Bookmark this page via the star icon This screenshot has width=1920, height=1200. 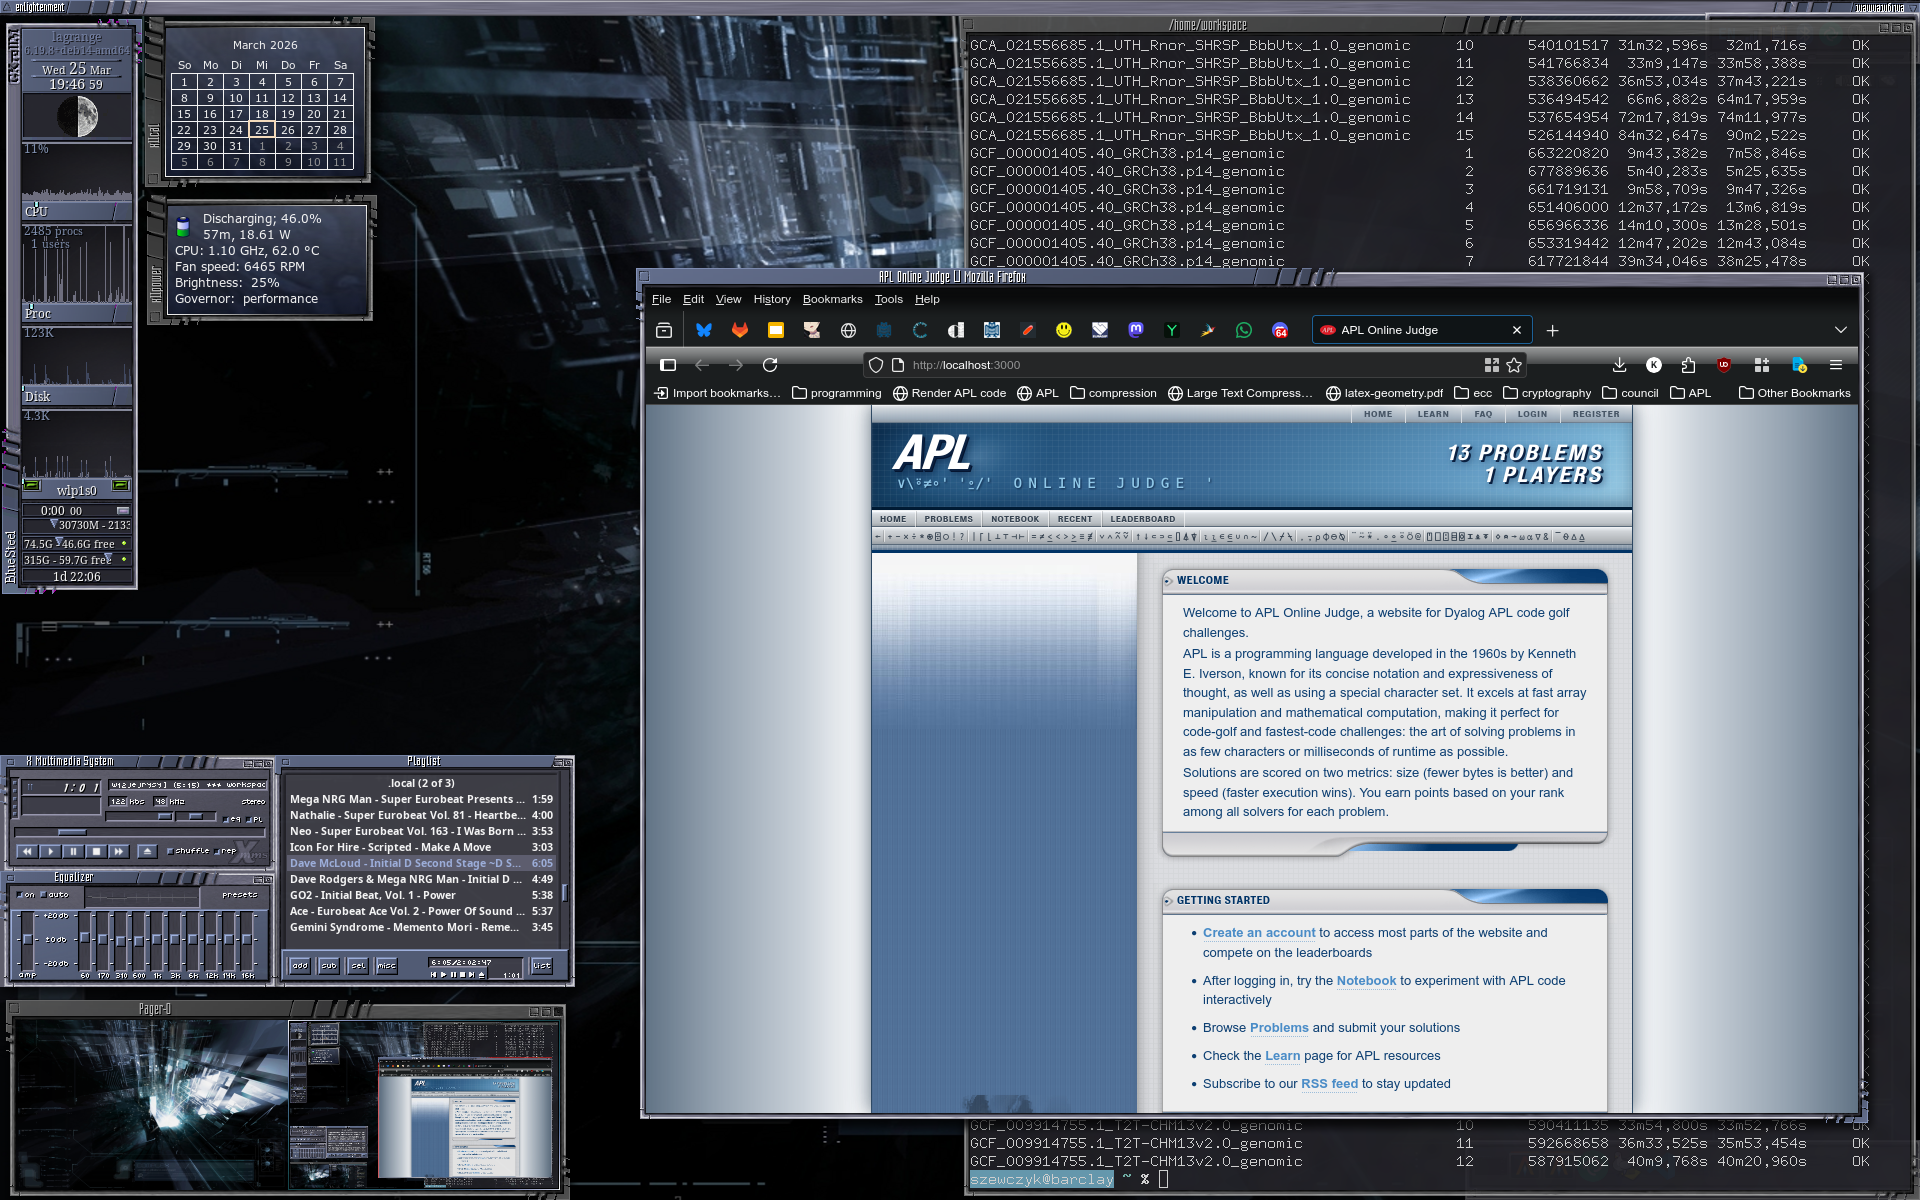click(x=1515, y=365)
